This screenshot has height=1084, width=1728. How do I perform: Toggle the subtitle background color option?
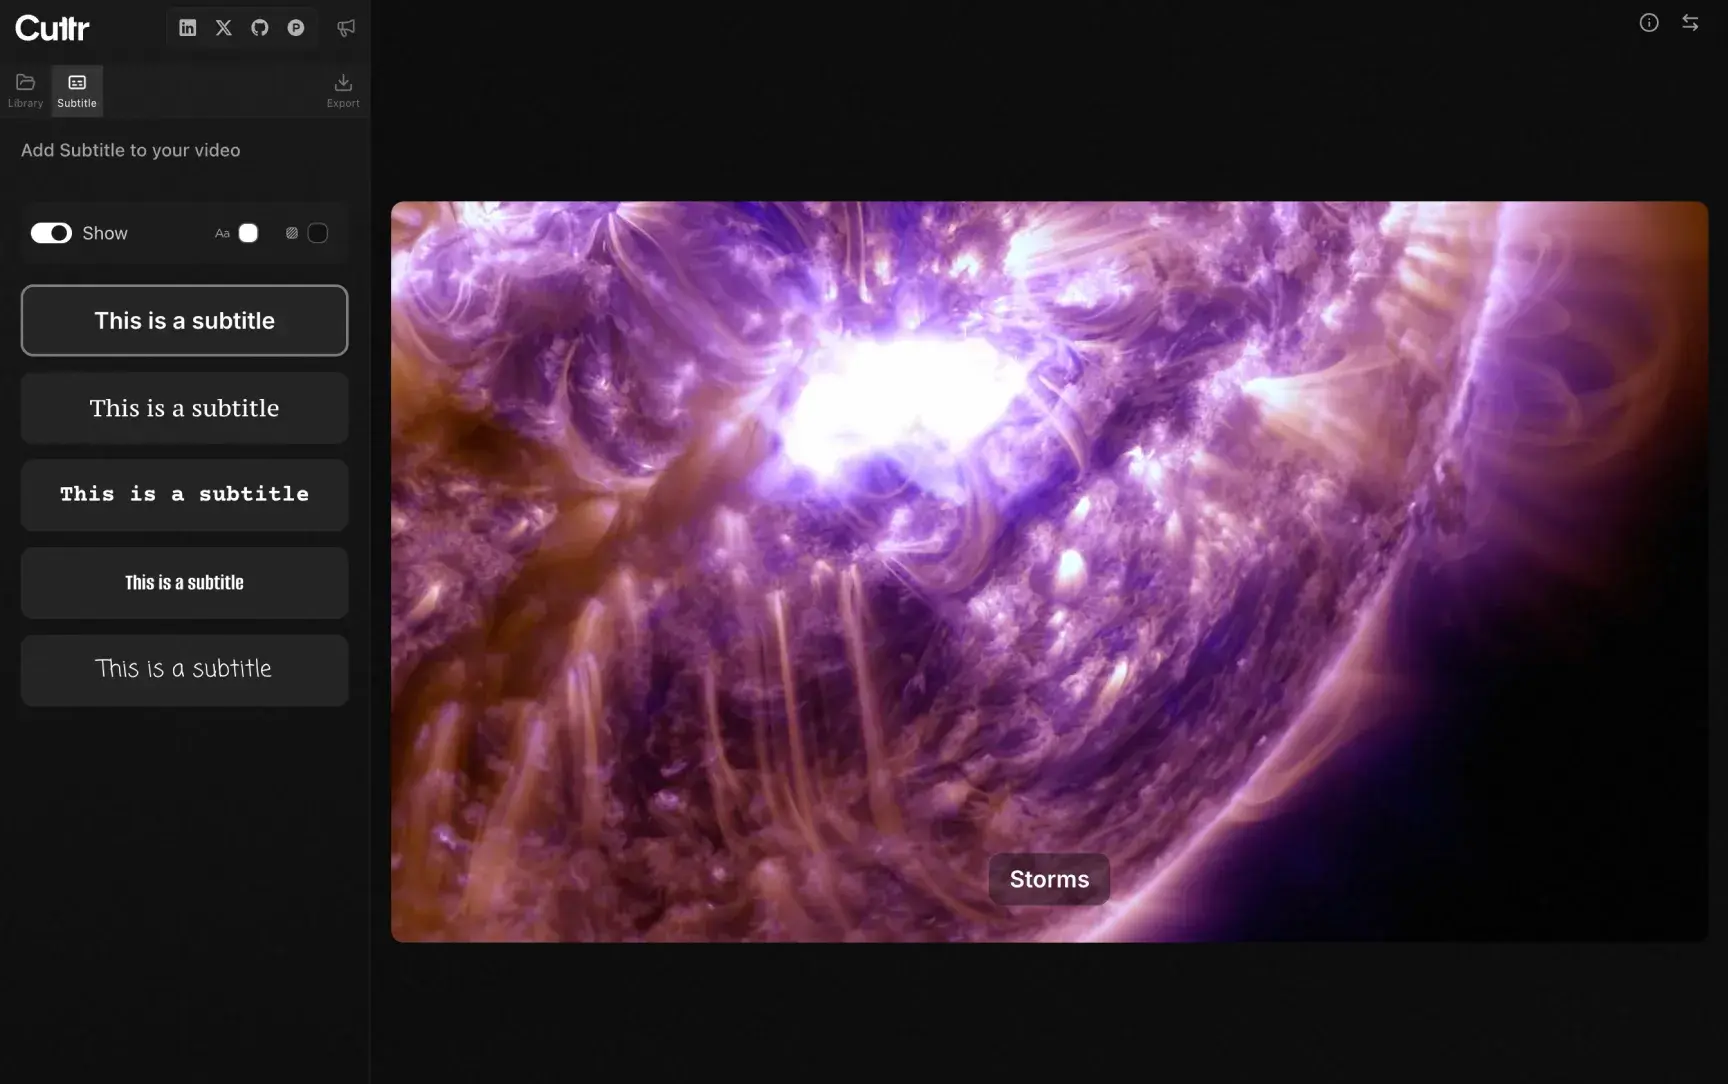(317, 232)
